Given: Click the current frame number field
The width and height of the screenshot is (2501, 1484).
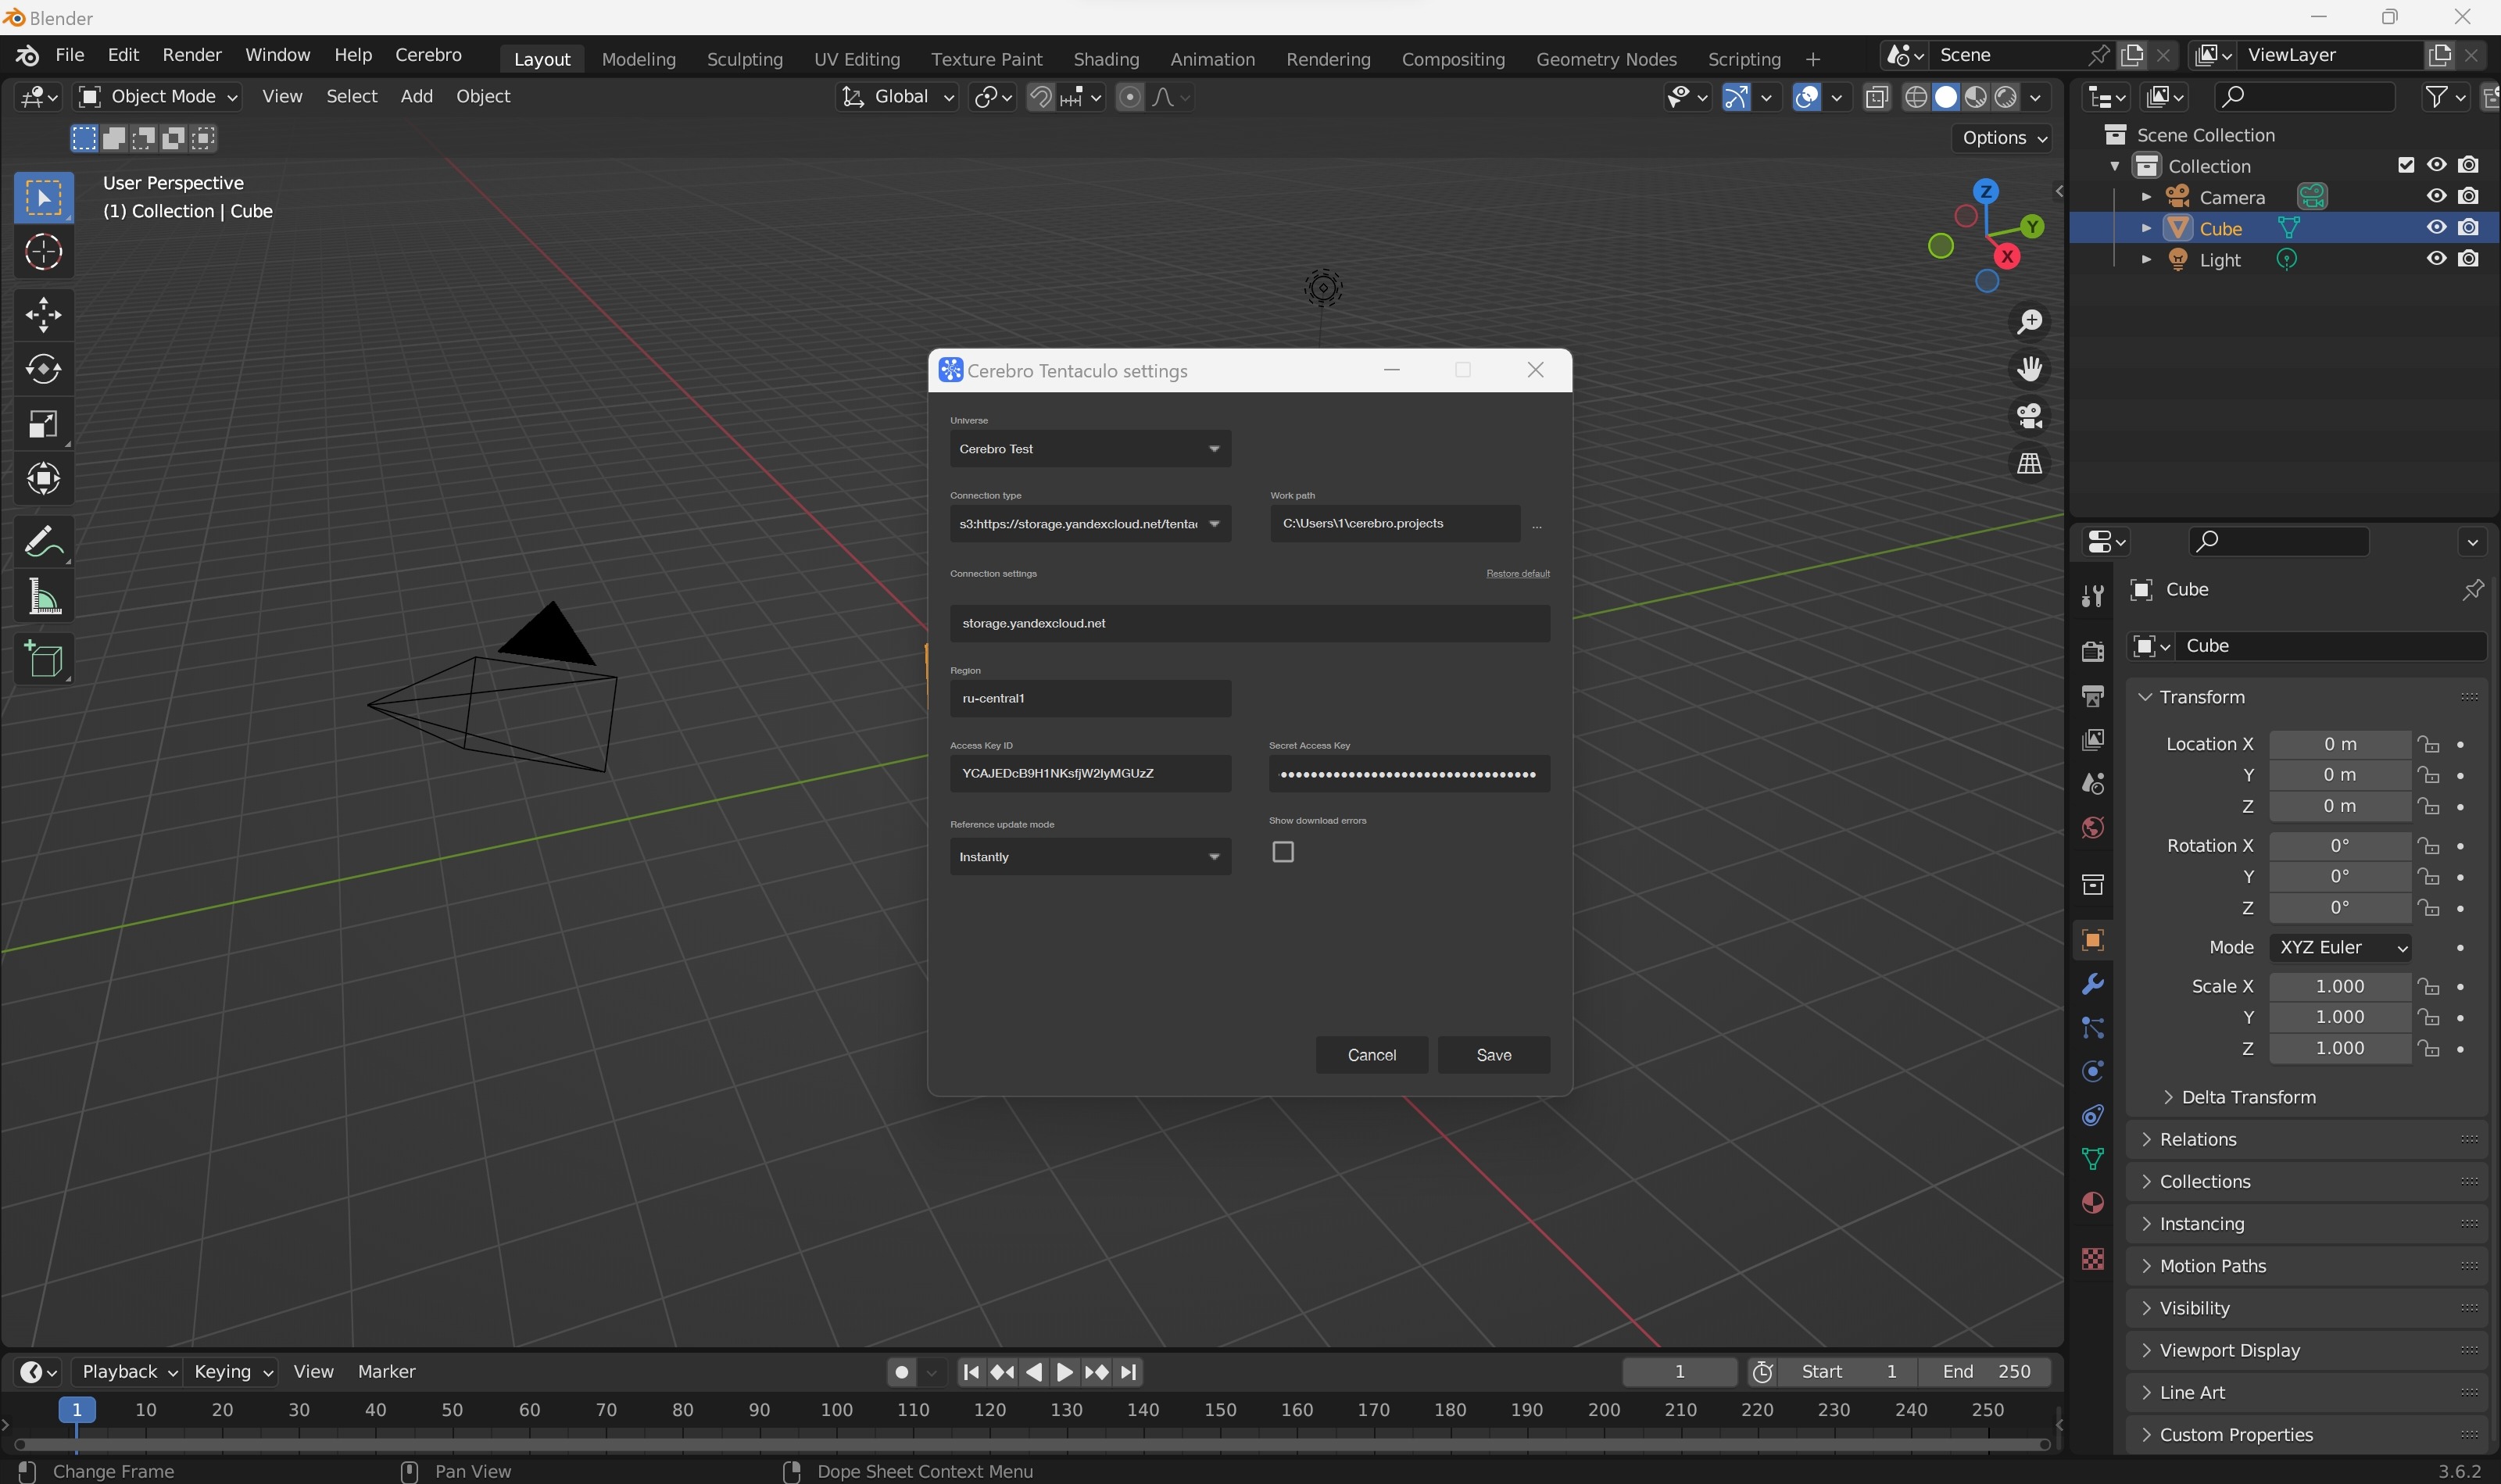Looking at the screenshot, I should tap(1679, 1372).
